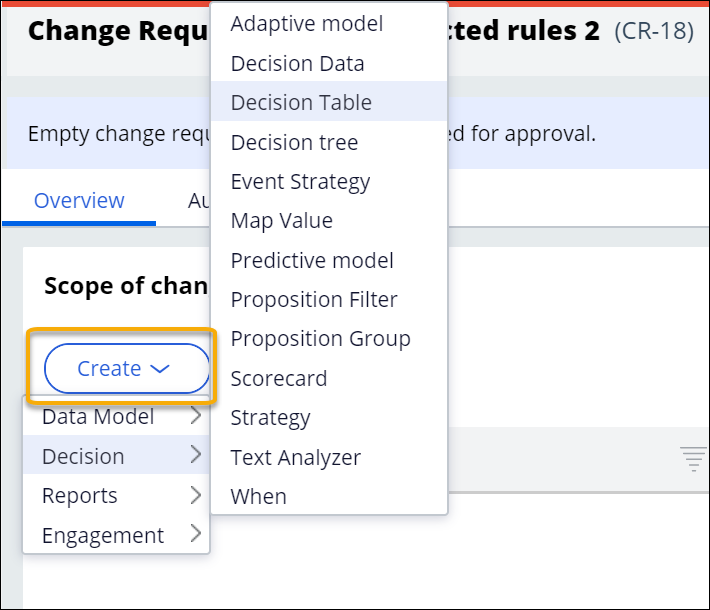Open the filter icon at right edge
Image resolution: width=710 pixels, height=610 pixels.
(x=693, y=459)
